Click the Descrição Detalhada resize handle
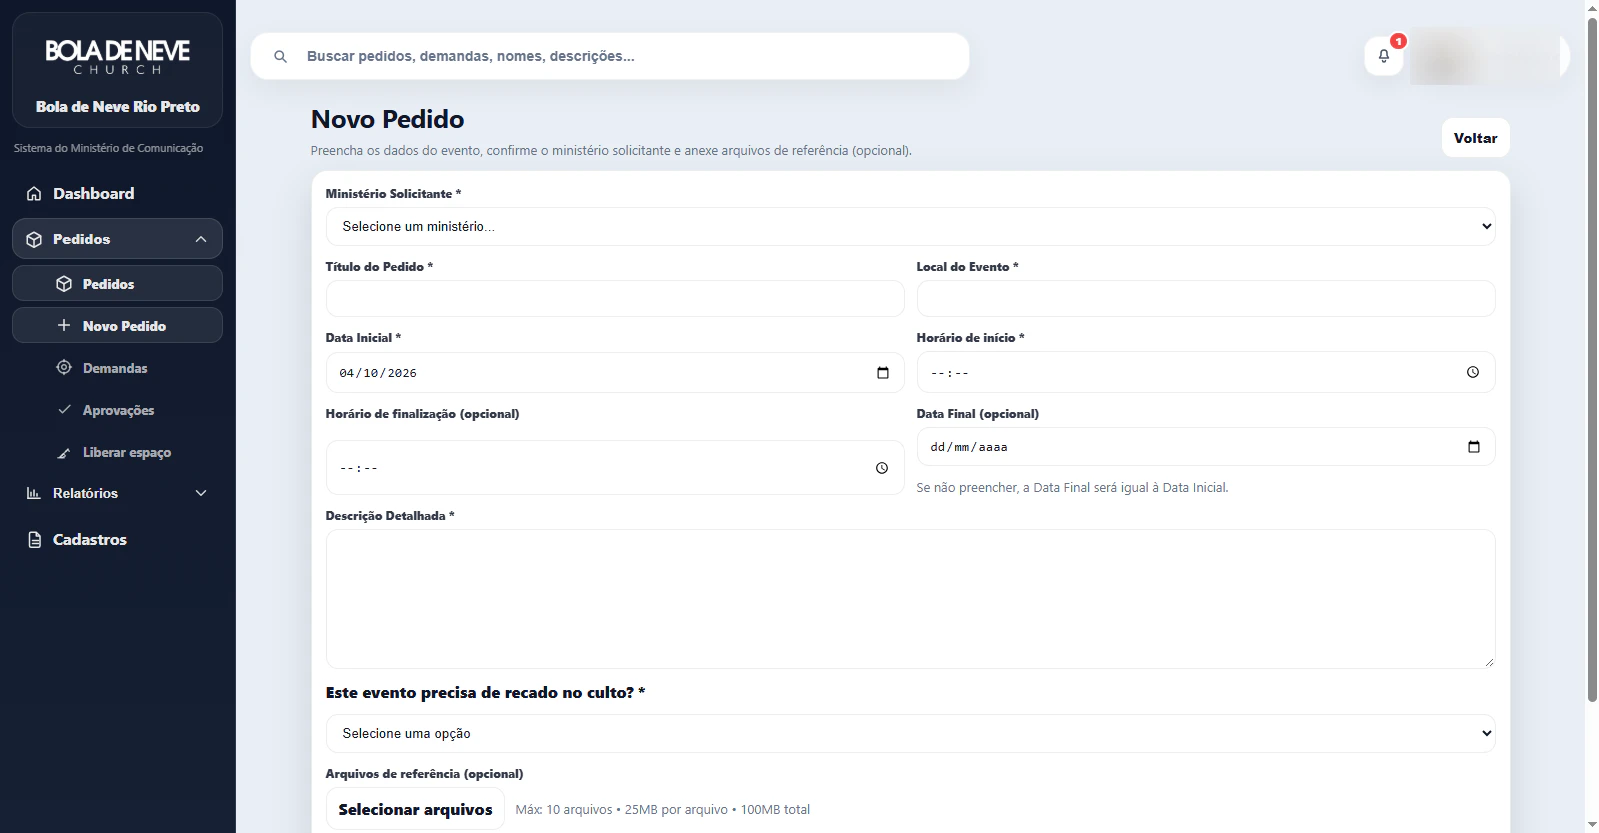This screenshot has height=833, width=1599. coord(1489,662)
